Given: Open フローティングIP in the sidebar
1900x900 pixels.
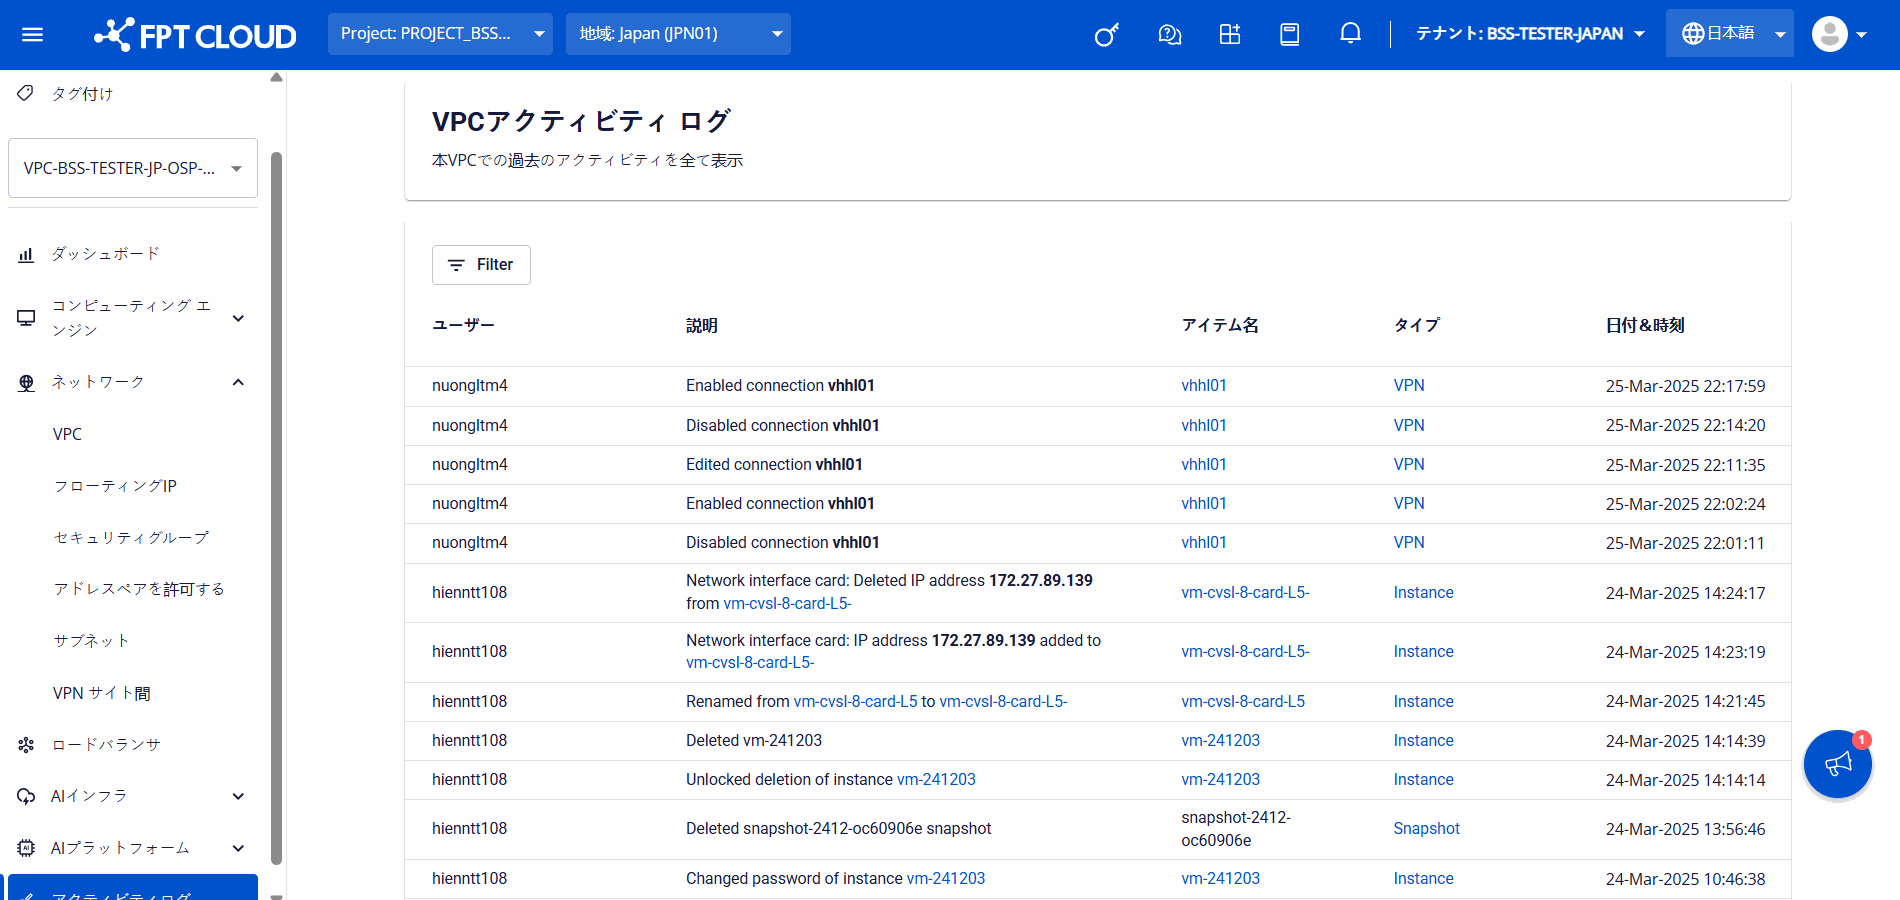Looking at the screenshot, I should click(115, 486).
